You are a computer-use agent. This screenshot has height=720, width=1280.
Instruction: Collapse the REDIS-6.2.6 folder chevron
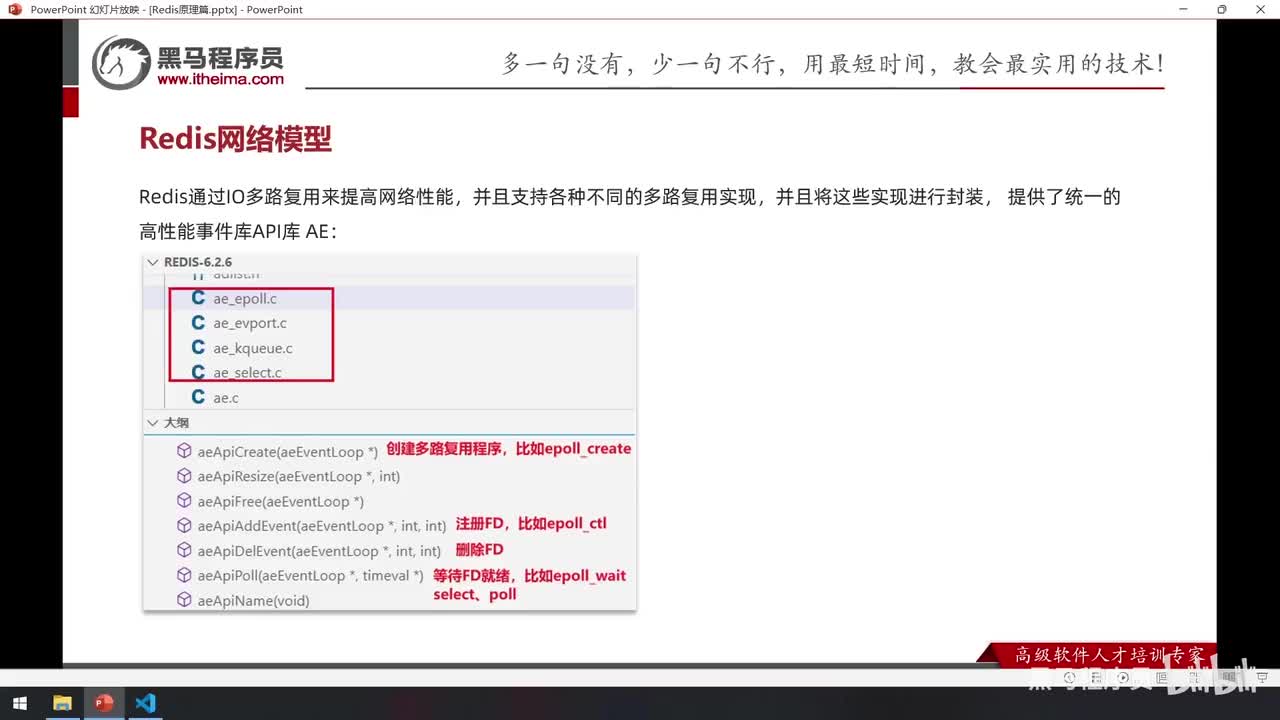[x=153, y=262]
